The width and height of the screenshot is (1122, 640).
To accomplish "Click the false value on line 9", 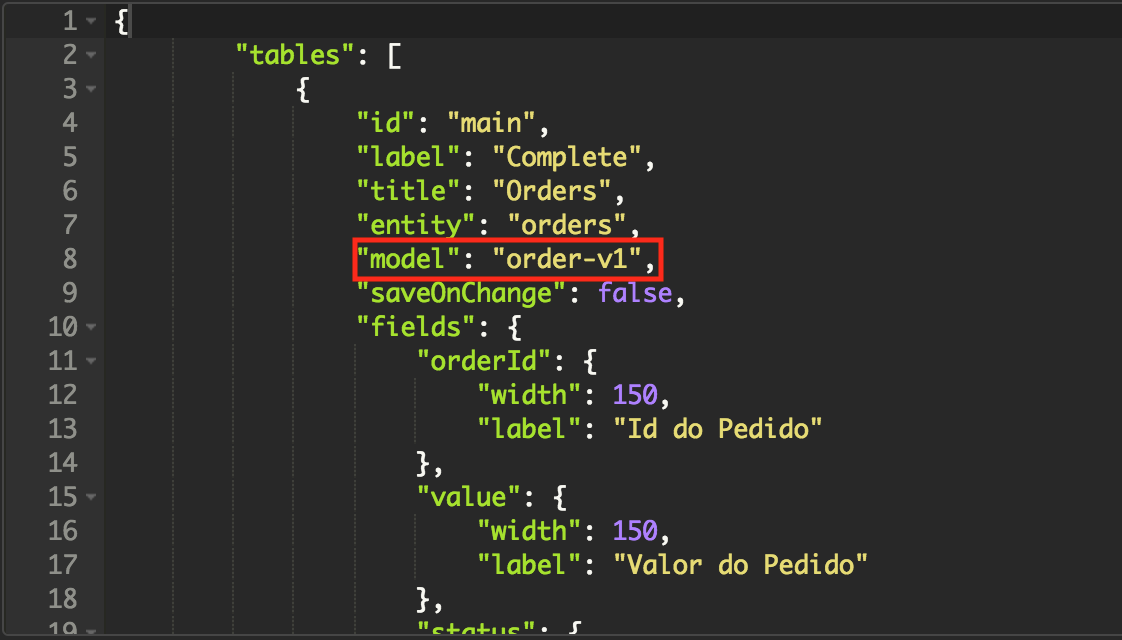I will pos(635,293).
